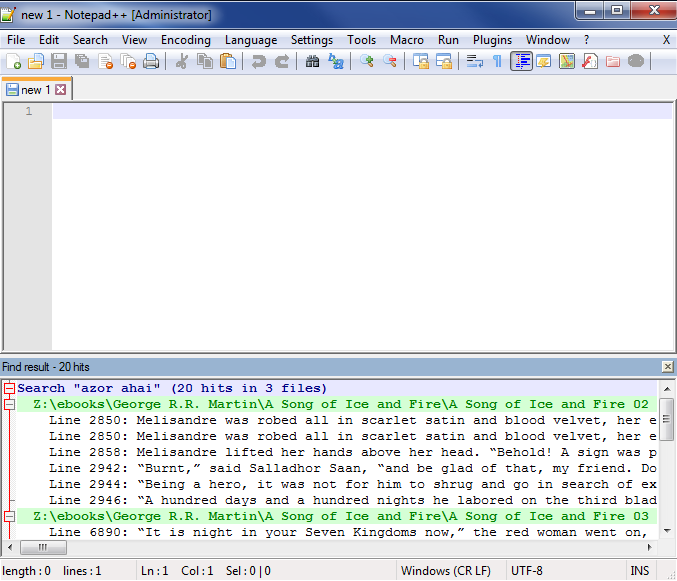Click in editor line 1 text area
Screen dimensions: 677x581
click(x=362, y=111)
